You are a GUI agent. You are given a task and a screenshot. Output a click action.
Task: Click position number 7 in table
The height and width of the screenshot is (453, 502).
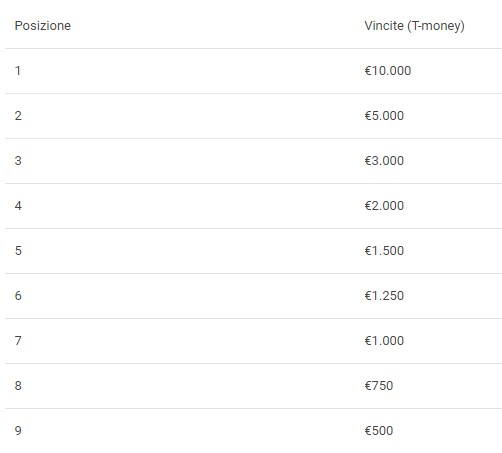[18, 341]
